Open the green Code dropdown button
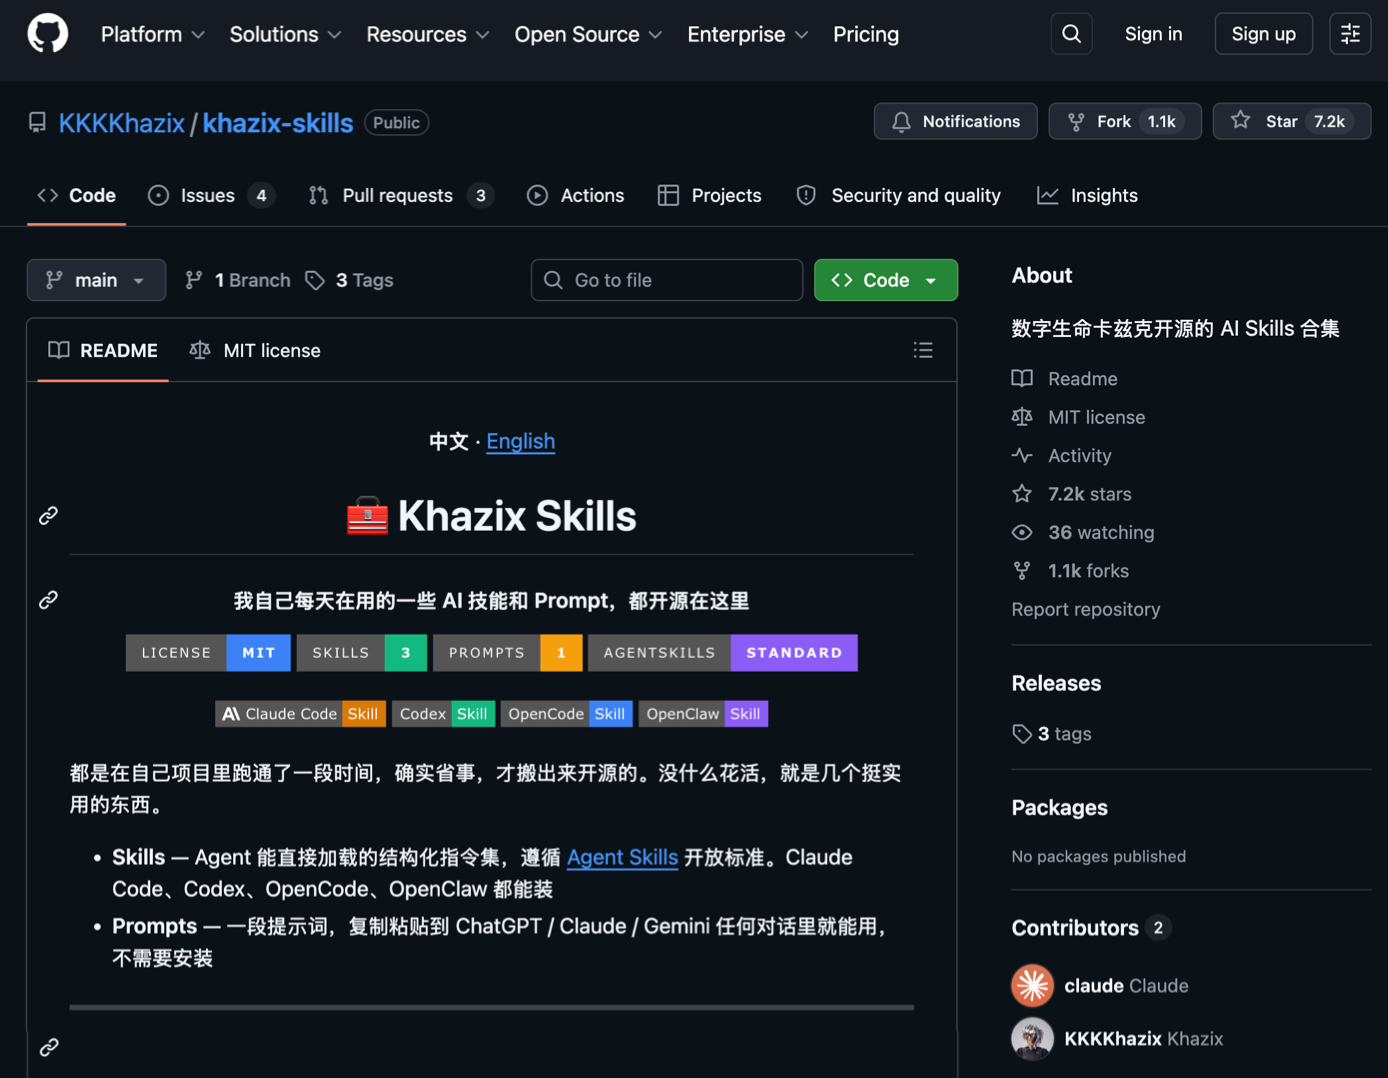The image size is (1388, 1078). tap(886, 280)
